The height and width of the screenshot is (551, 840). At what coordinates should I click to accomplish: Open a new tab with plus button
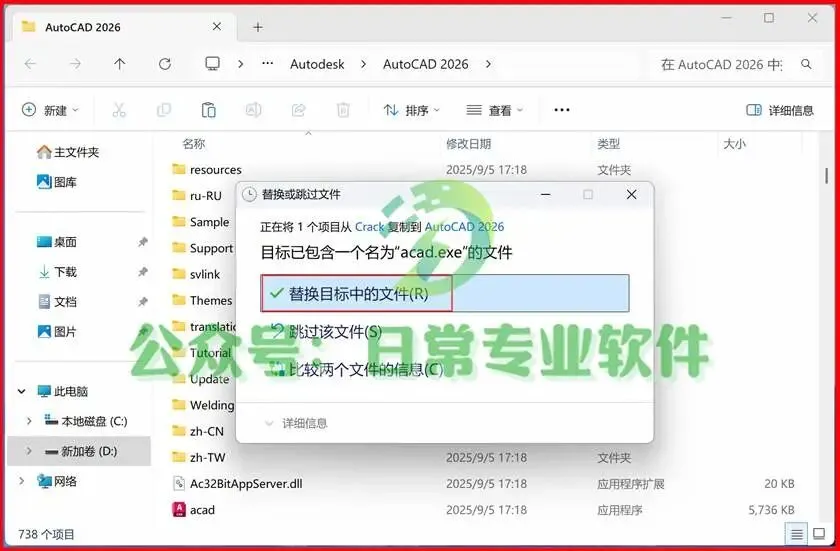point(258,27)
